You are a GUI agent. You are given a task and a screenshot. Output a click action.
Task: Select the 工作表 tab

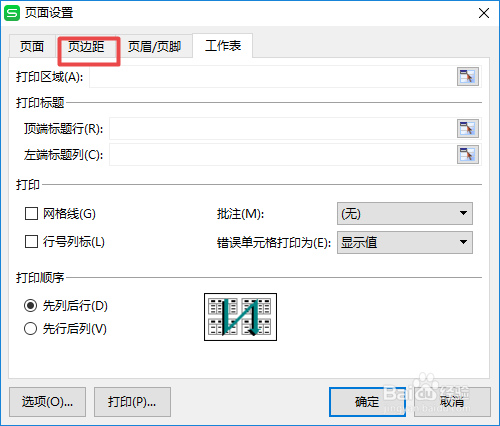click(223, 46)
